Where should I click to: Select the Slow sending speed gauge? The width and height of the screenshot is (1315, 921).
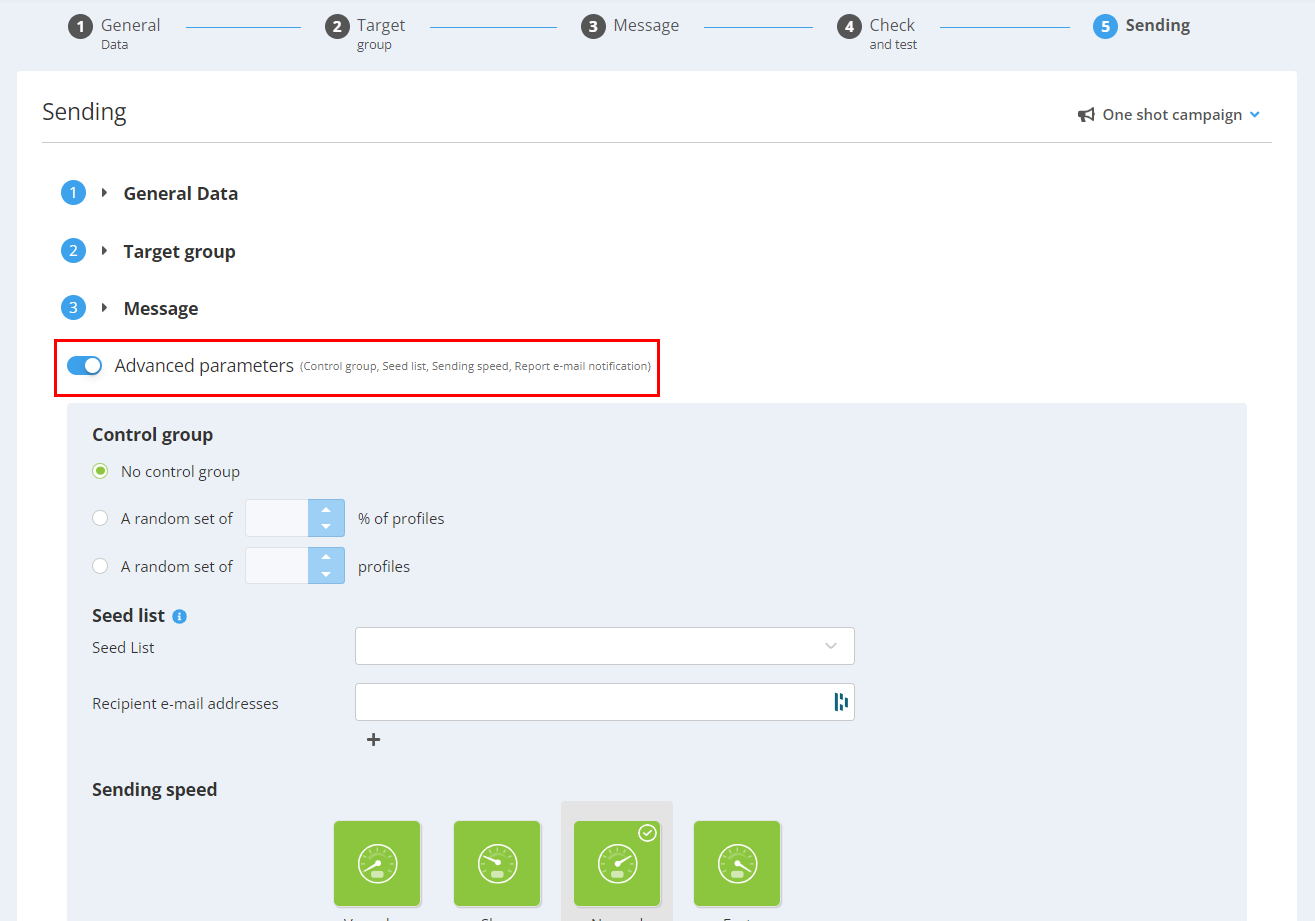(497, 863)
